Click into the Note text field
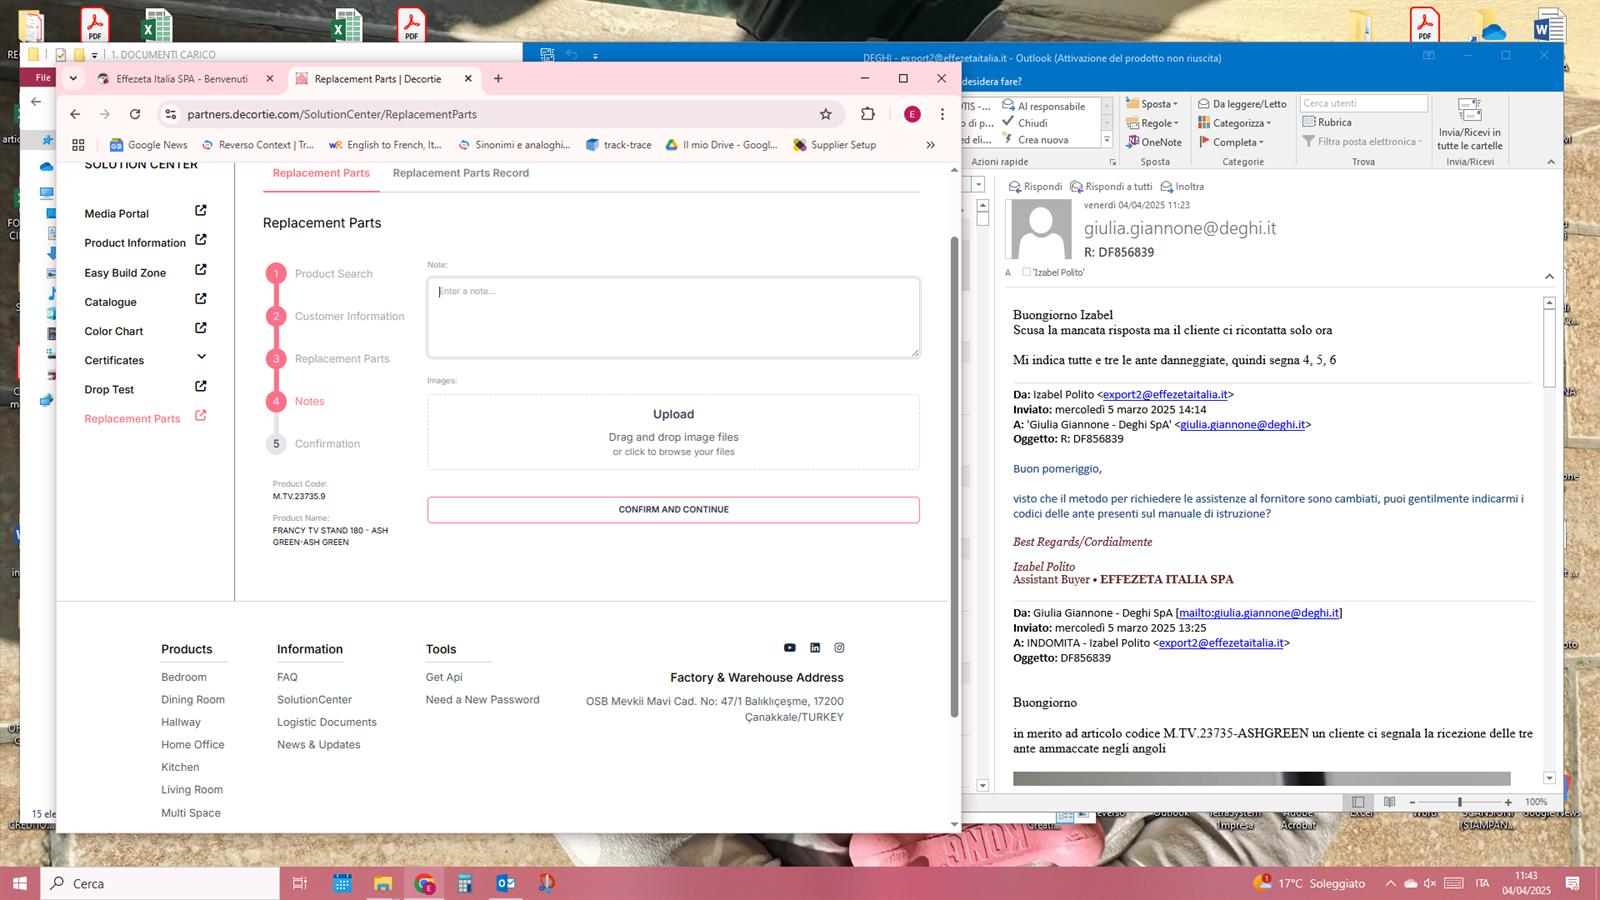The height and width of the screenshot is (900, 1600). 673,318
